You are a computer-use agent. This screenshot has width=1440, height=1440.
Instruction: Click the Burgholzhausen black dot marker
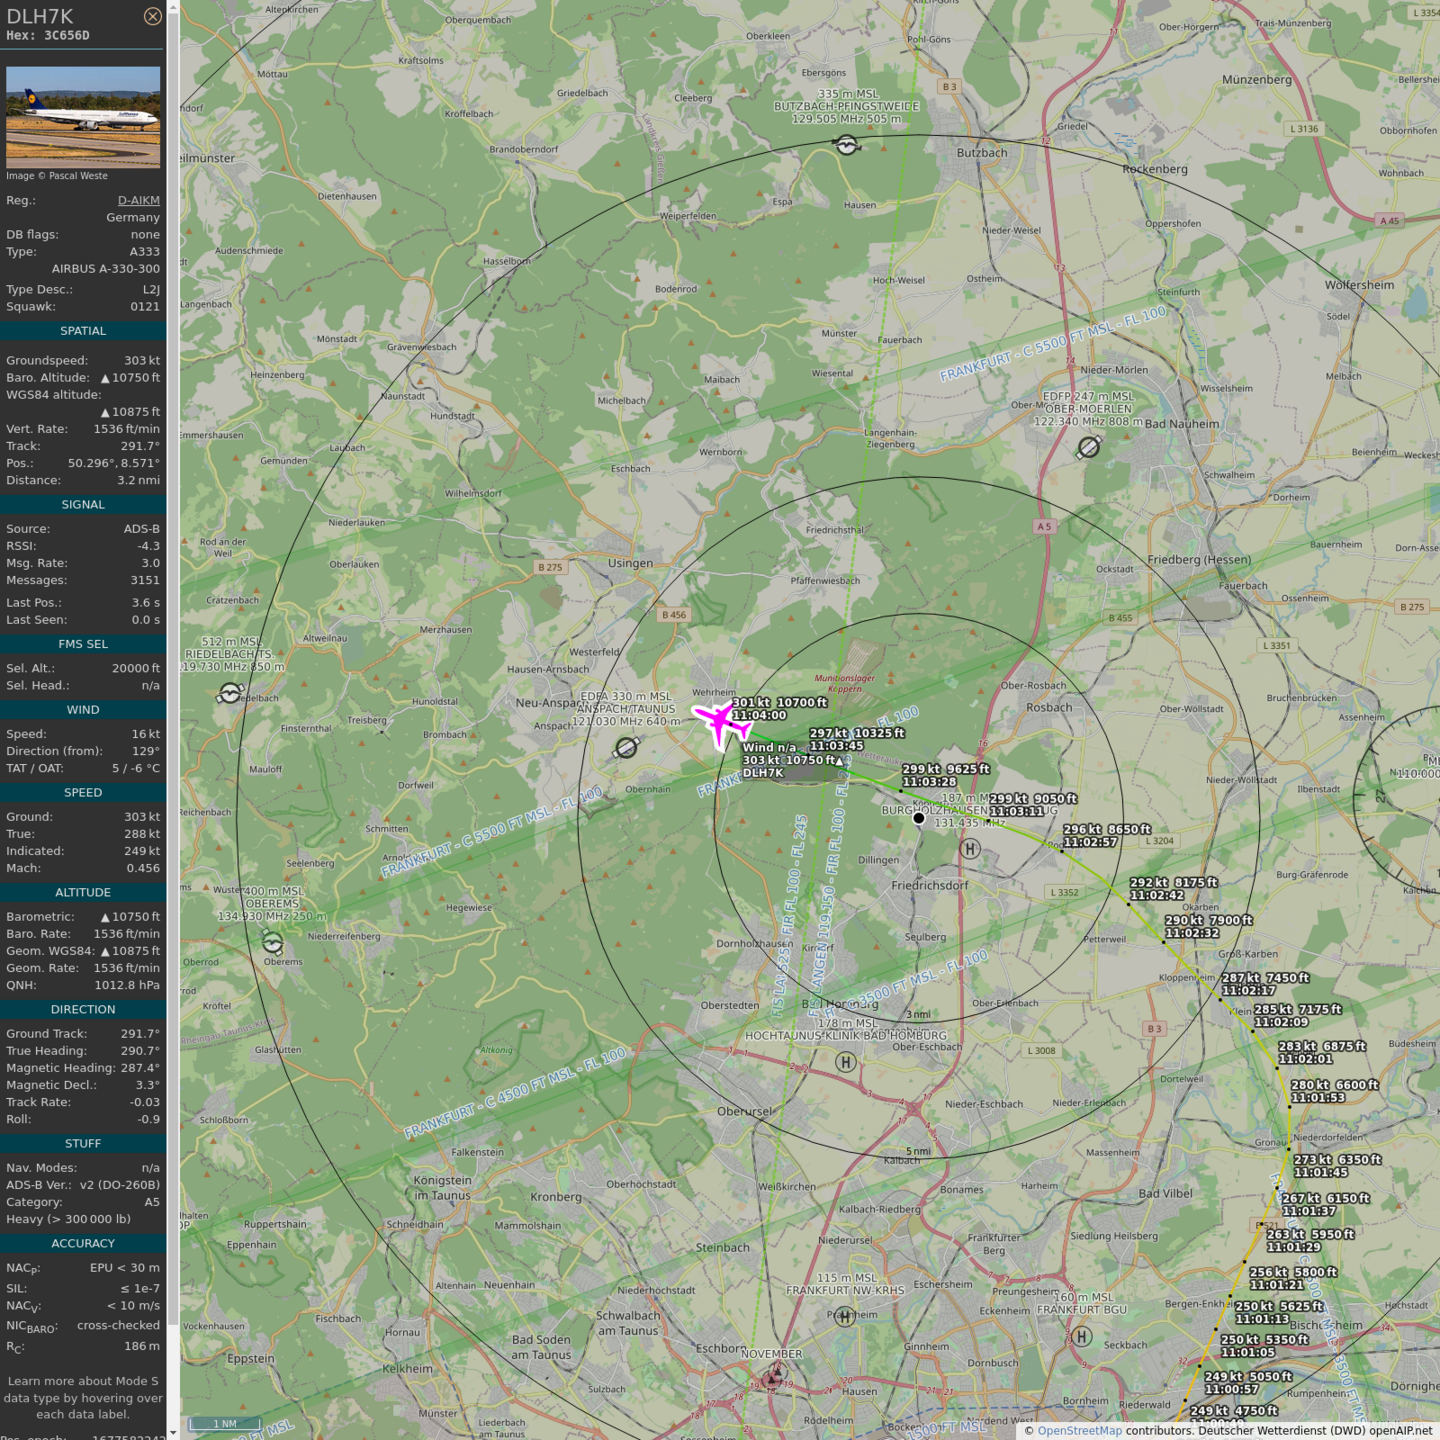(918, 818)
